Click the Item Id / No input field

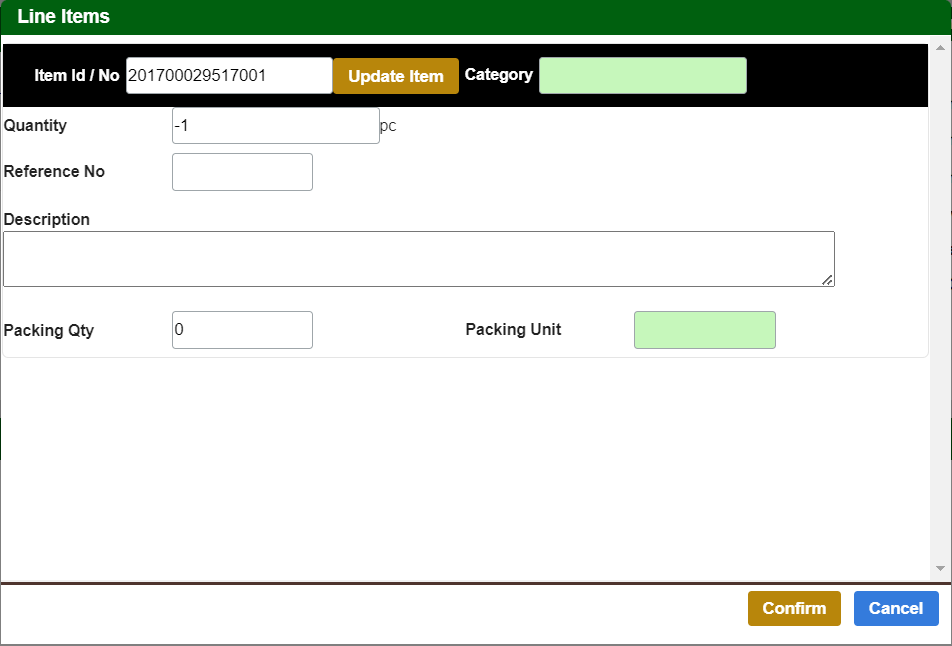pyautogui.click(x=229, y=75)
